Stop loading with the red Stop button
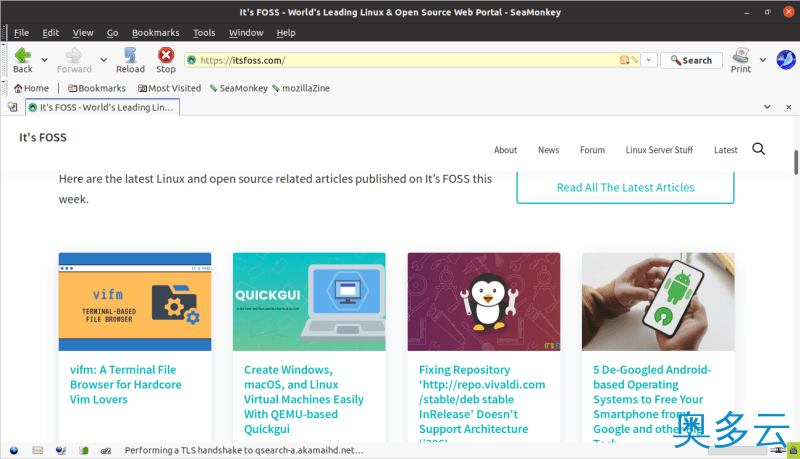The image size is (800, 459). 166,60
